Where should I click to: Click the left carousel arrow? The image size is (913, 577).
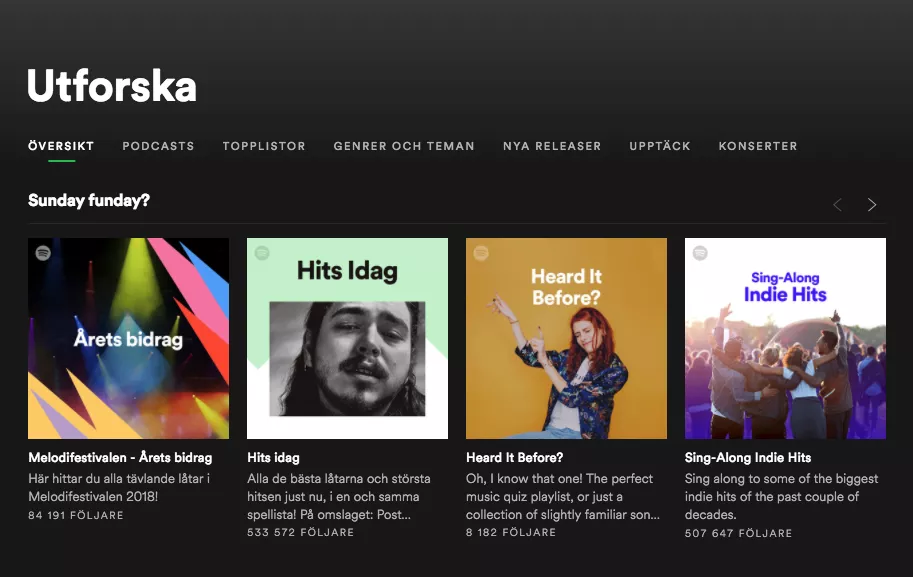pyautogui.click(x=837, y=204)
